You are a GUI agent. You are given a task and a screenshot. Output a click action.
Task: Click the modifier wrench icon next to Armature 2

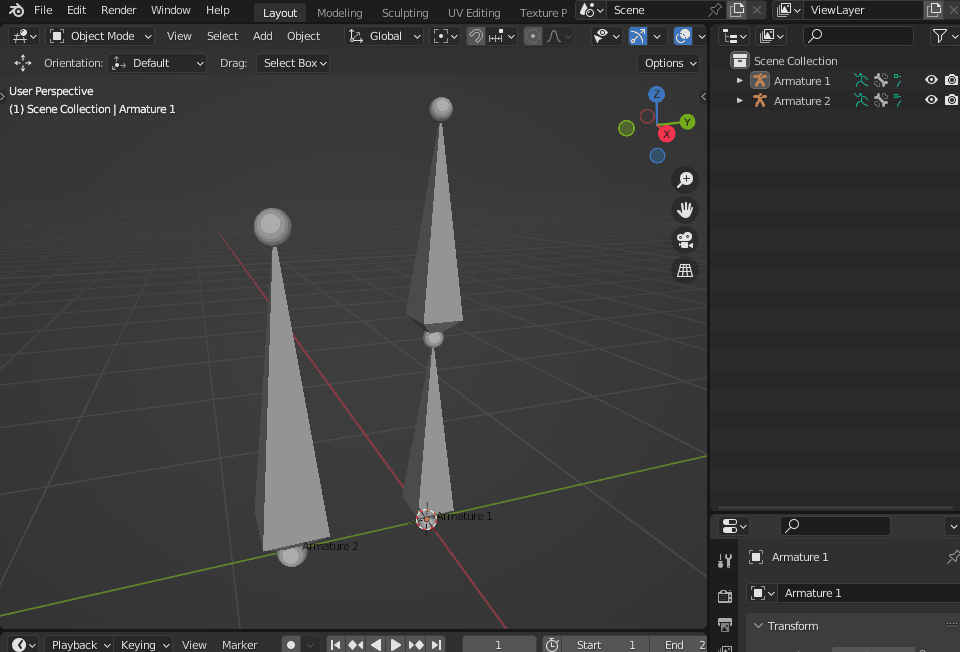tap(880, 100)
